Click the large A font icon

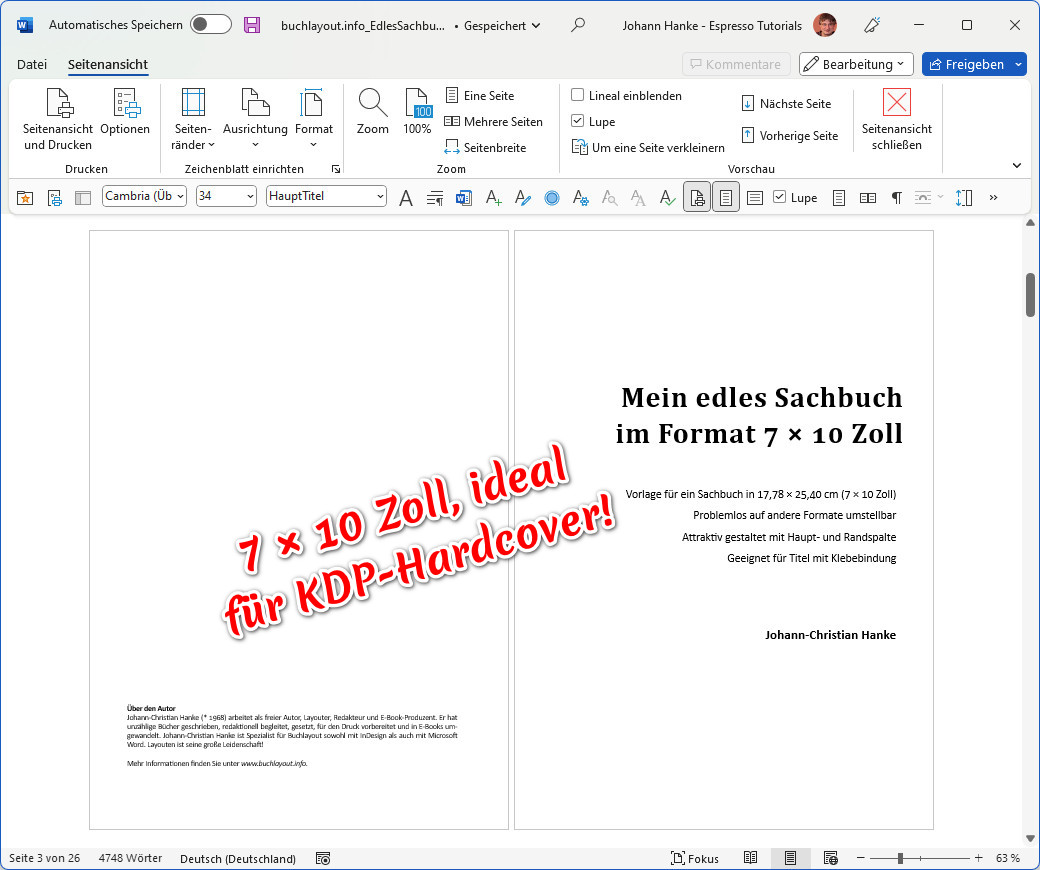pyautogui.click(x=406, y=198)
